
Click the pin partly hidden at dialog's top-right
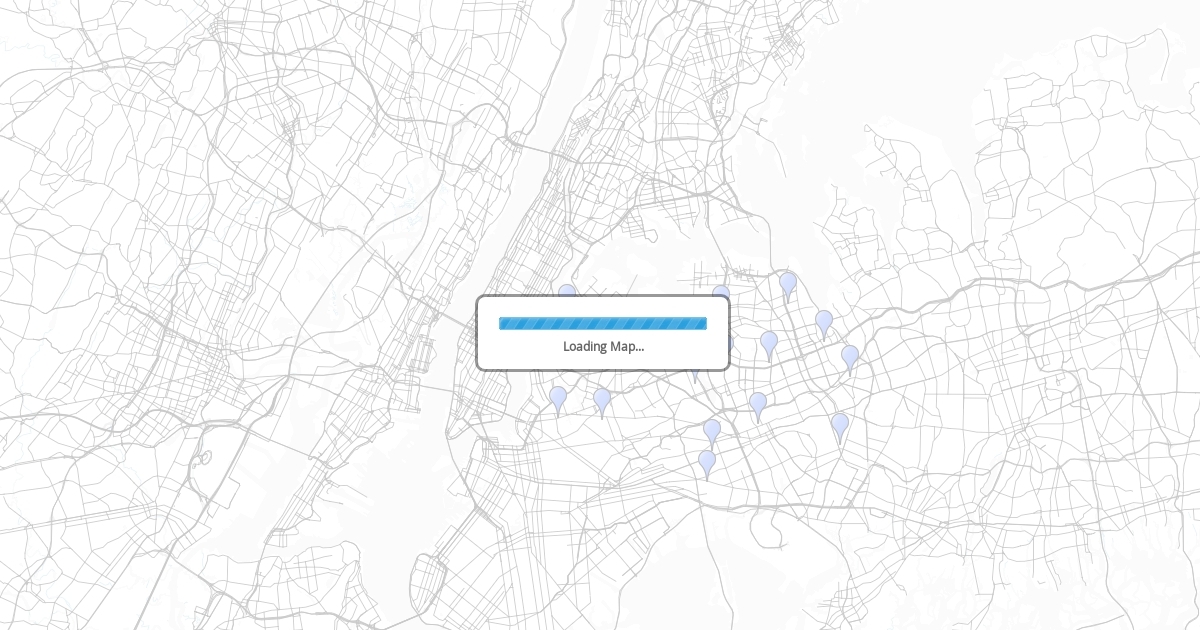pos(721,291)
